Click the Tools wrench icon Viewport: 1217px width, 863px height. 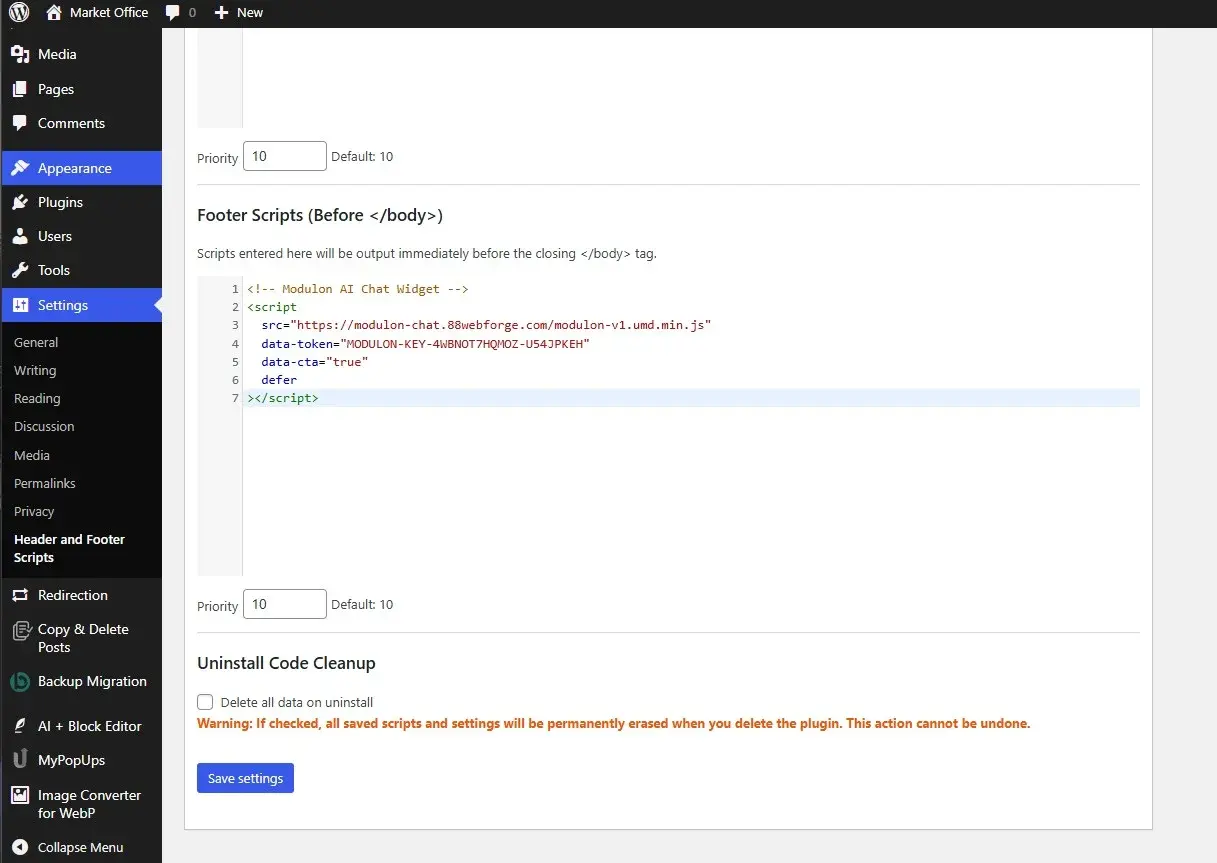point(20,270)
